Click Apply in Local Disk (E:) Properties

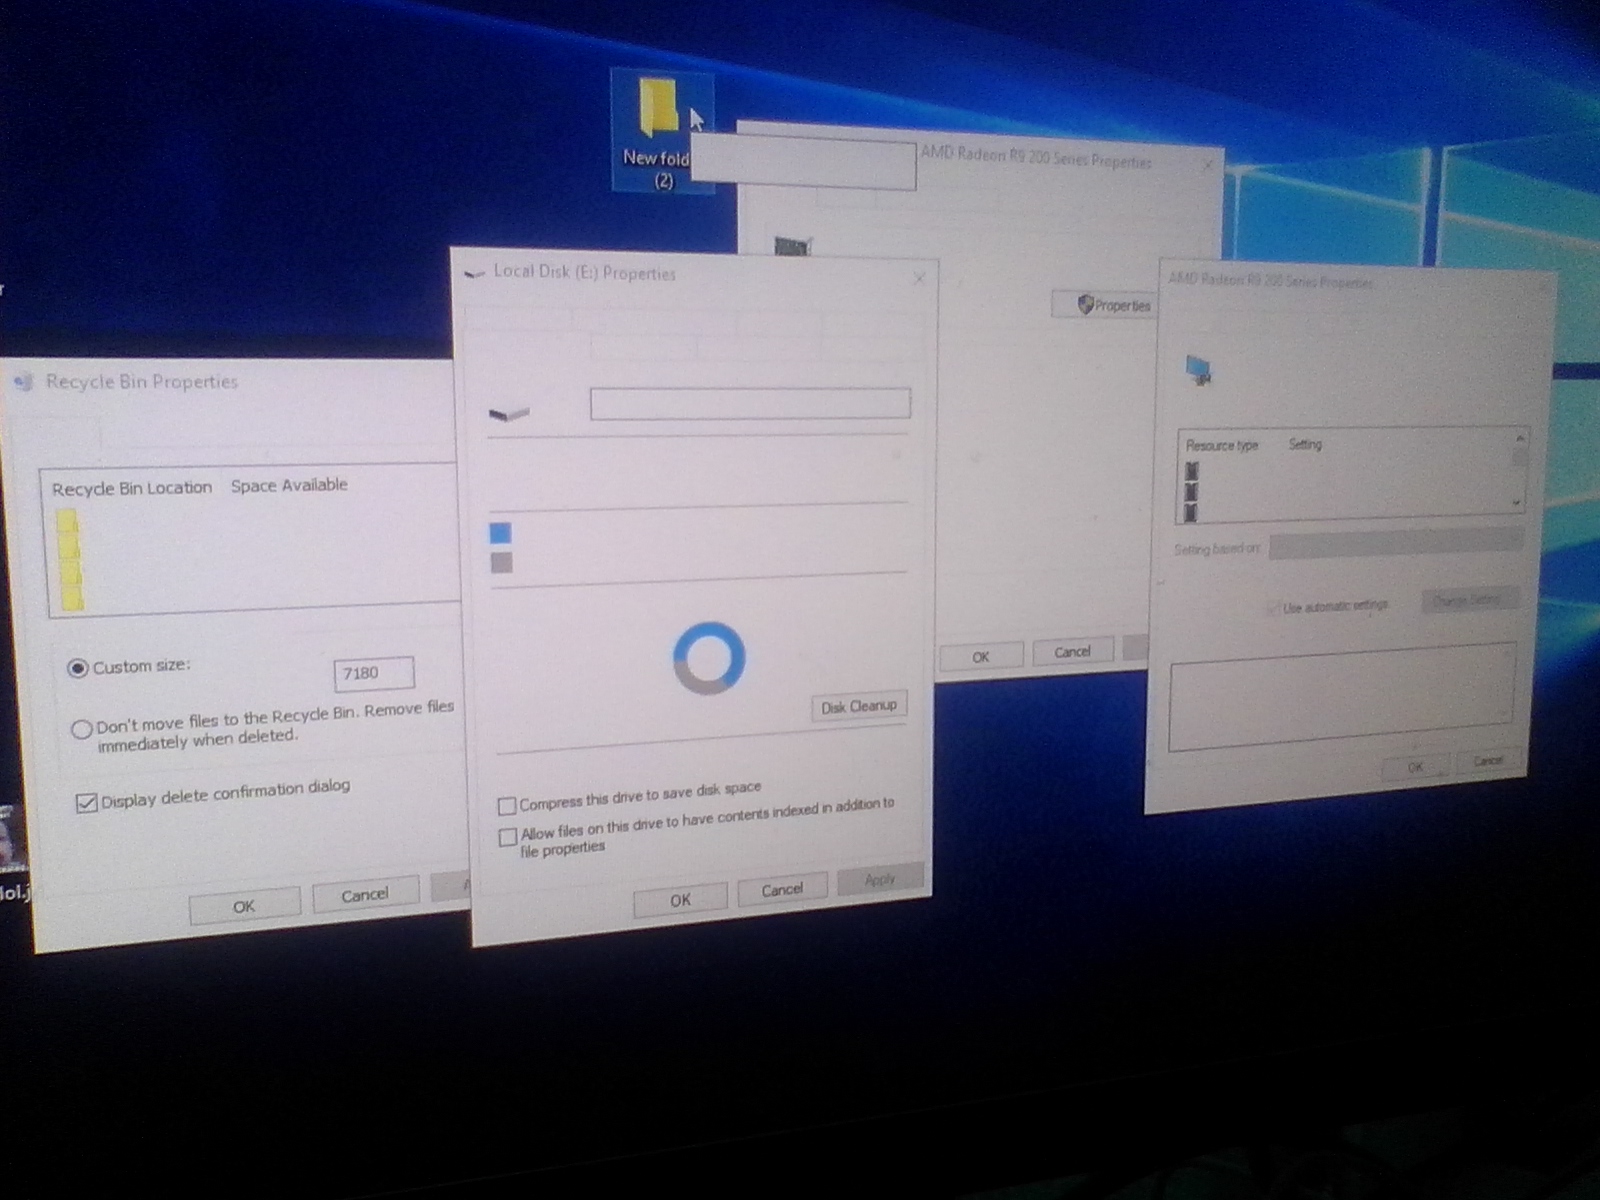(x=880, y=879)
